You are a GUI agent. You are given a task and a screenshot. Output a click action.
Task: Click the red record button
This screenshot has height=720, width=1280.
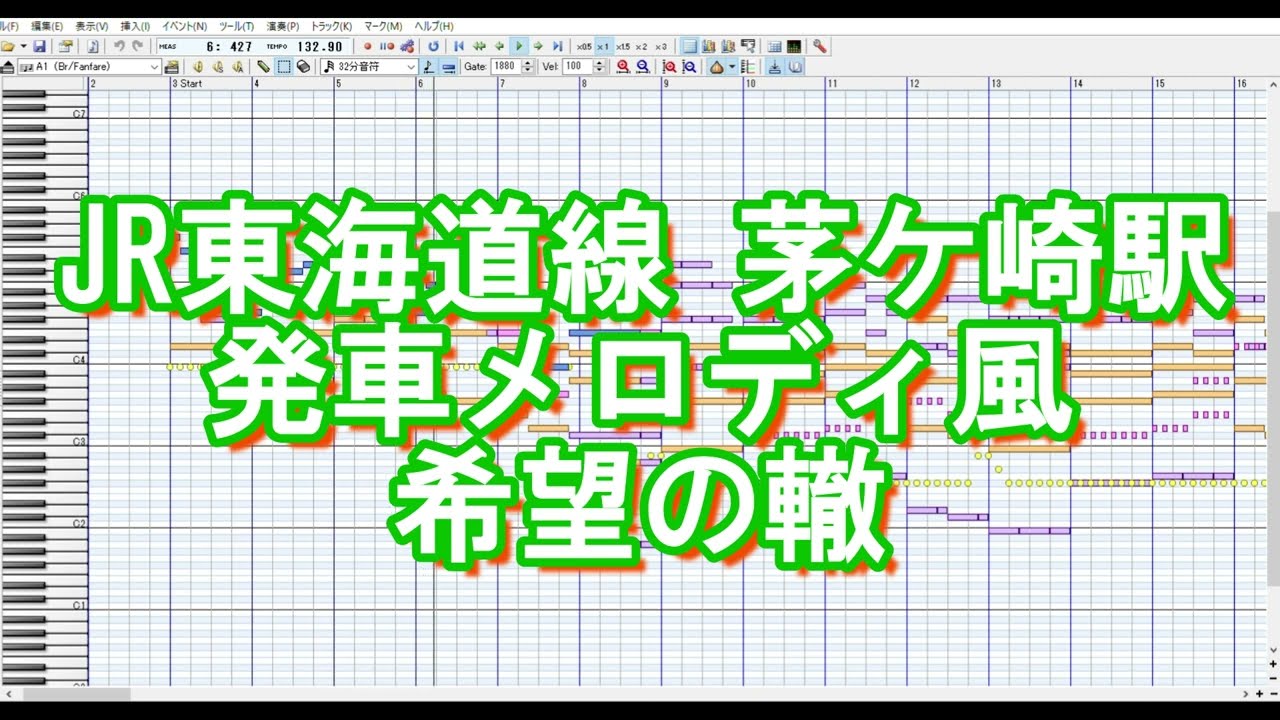[x=368, y=46]
